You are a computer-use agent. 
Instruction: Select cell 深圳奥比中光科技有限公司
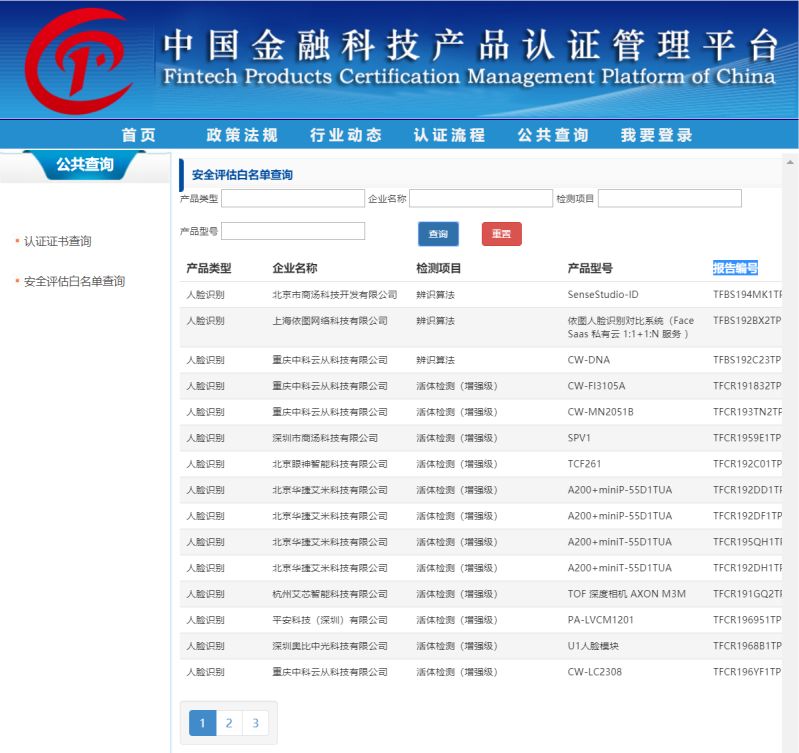[x=330, y=646]
